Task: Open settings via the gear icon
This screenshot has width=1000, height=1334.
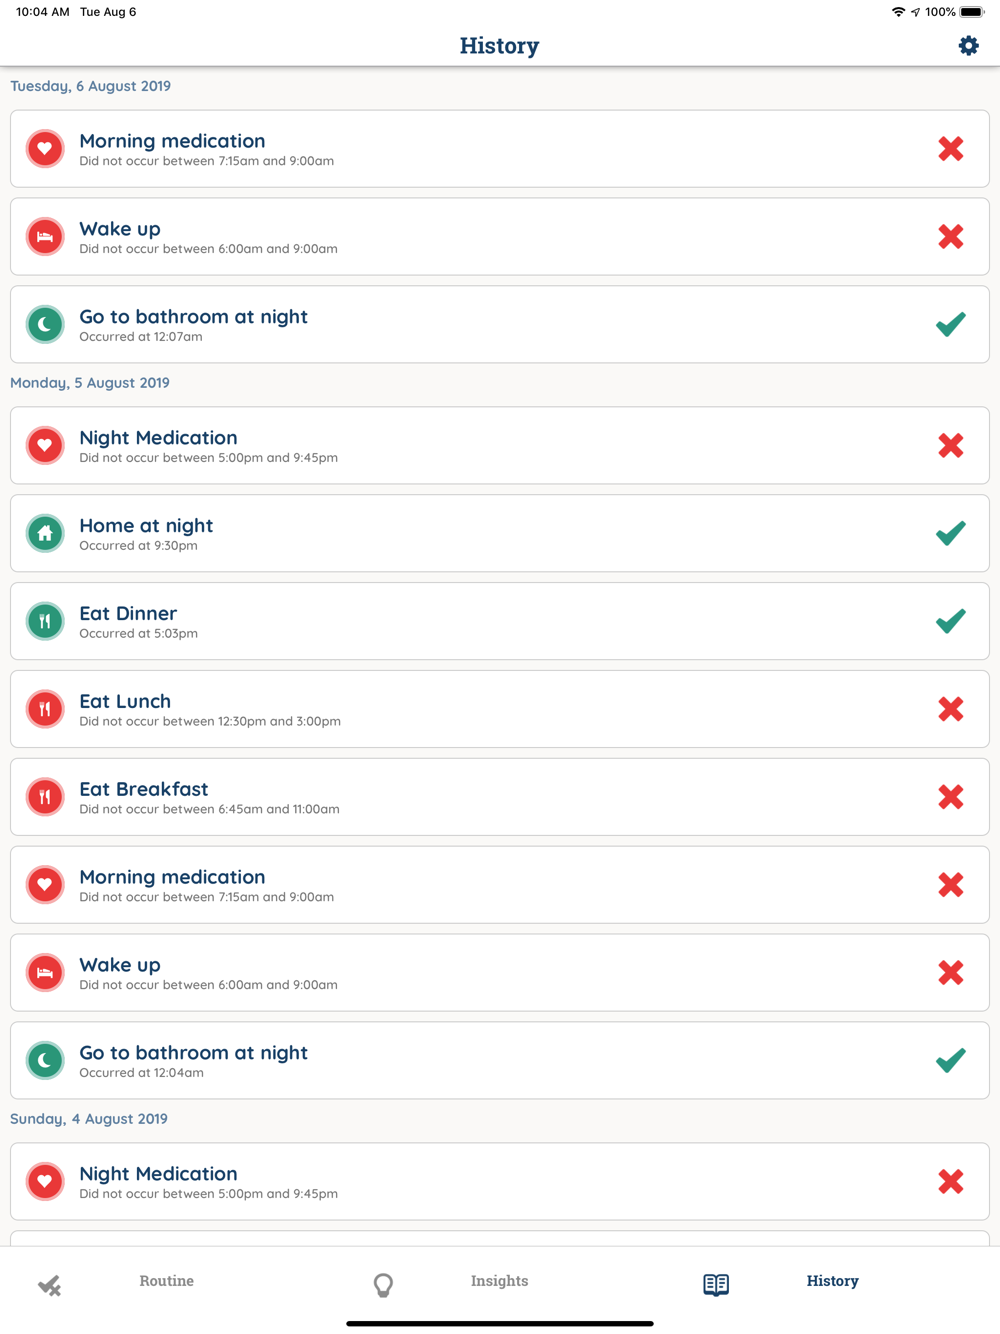Action: pos(968,46)
